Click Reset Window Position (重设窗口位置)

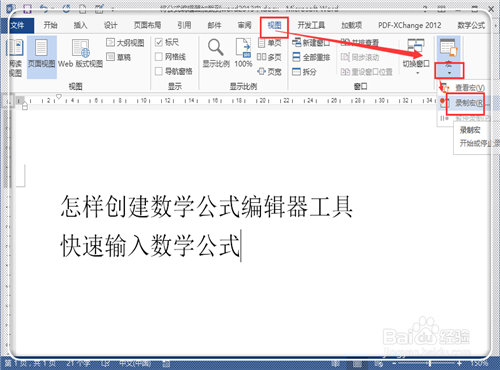click(366, 71)
